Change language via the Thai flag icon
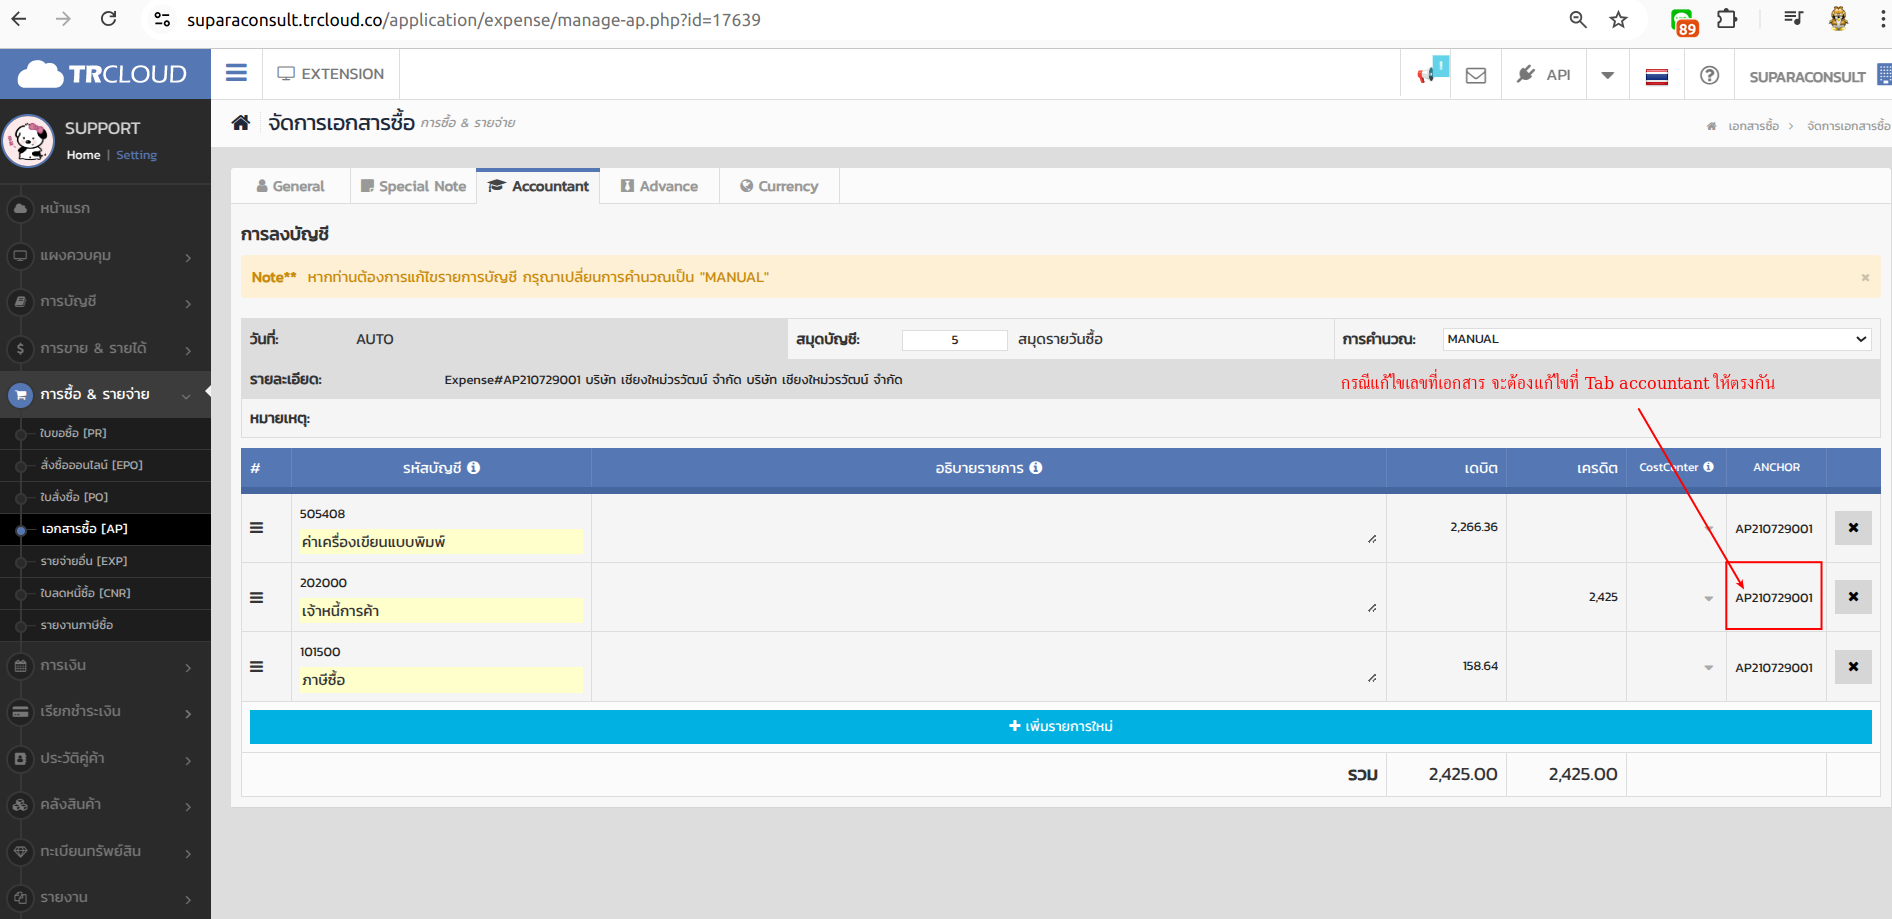The height and width of the screenshot is (919, 1892). [x=1657, y=76]
